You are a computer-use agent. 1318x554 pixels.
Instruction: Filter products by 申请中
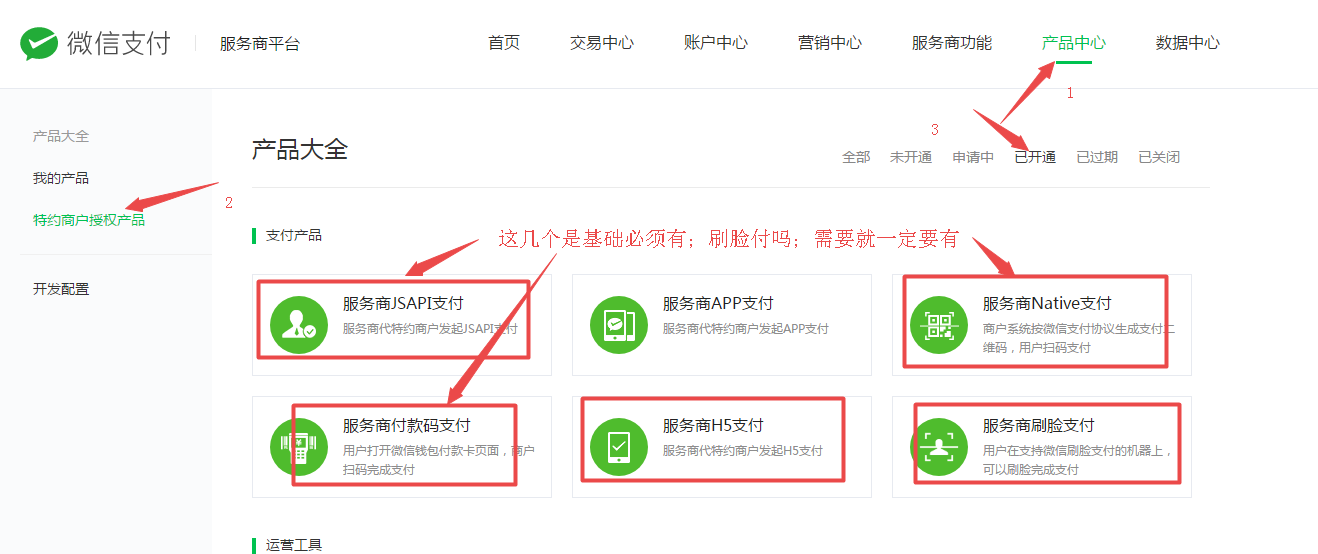point(973,157)
